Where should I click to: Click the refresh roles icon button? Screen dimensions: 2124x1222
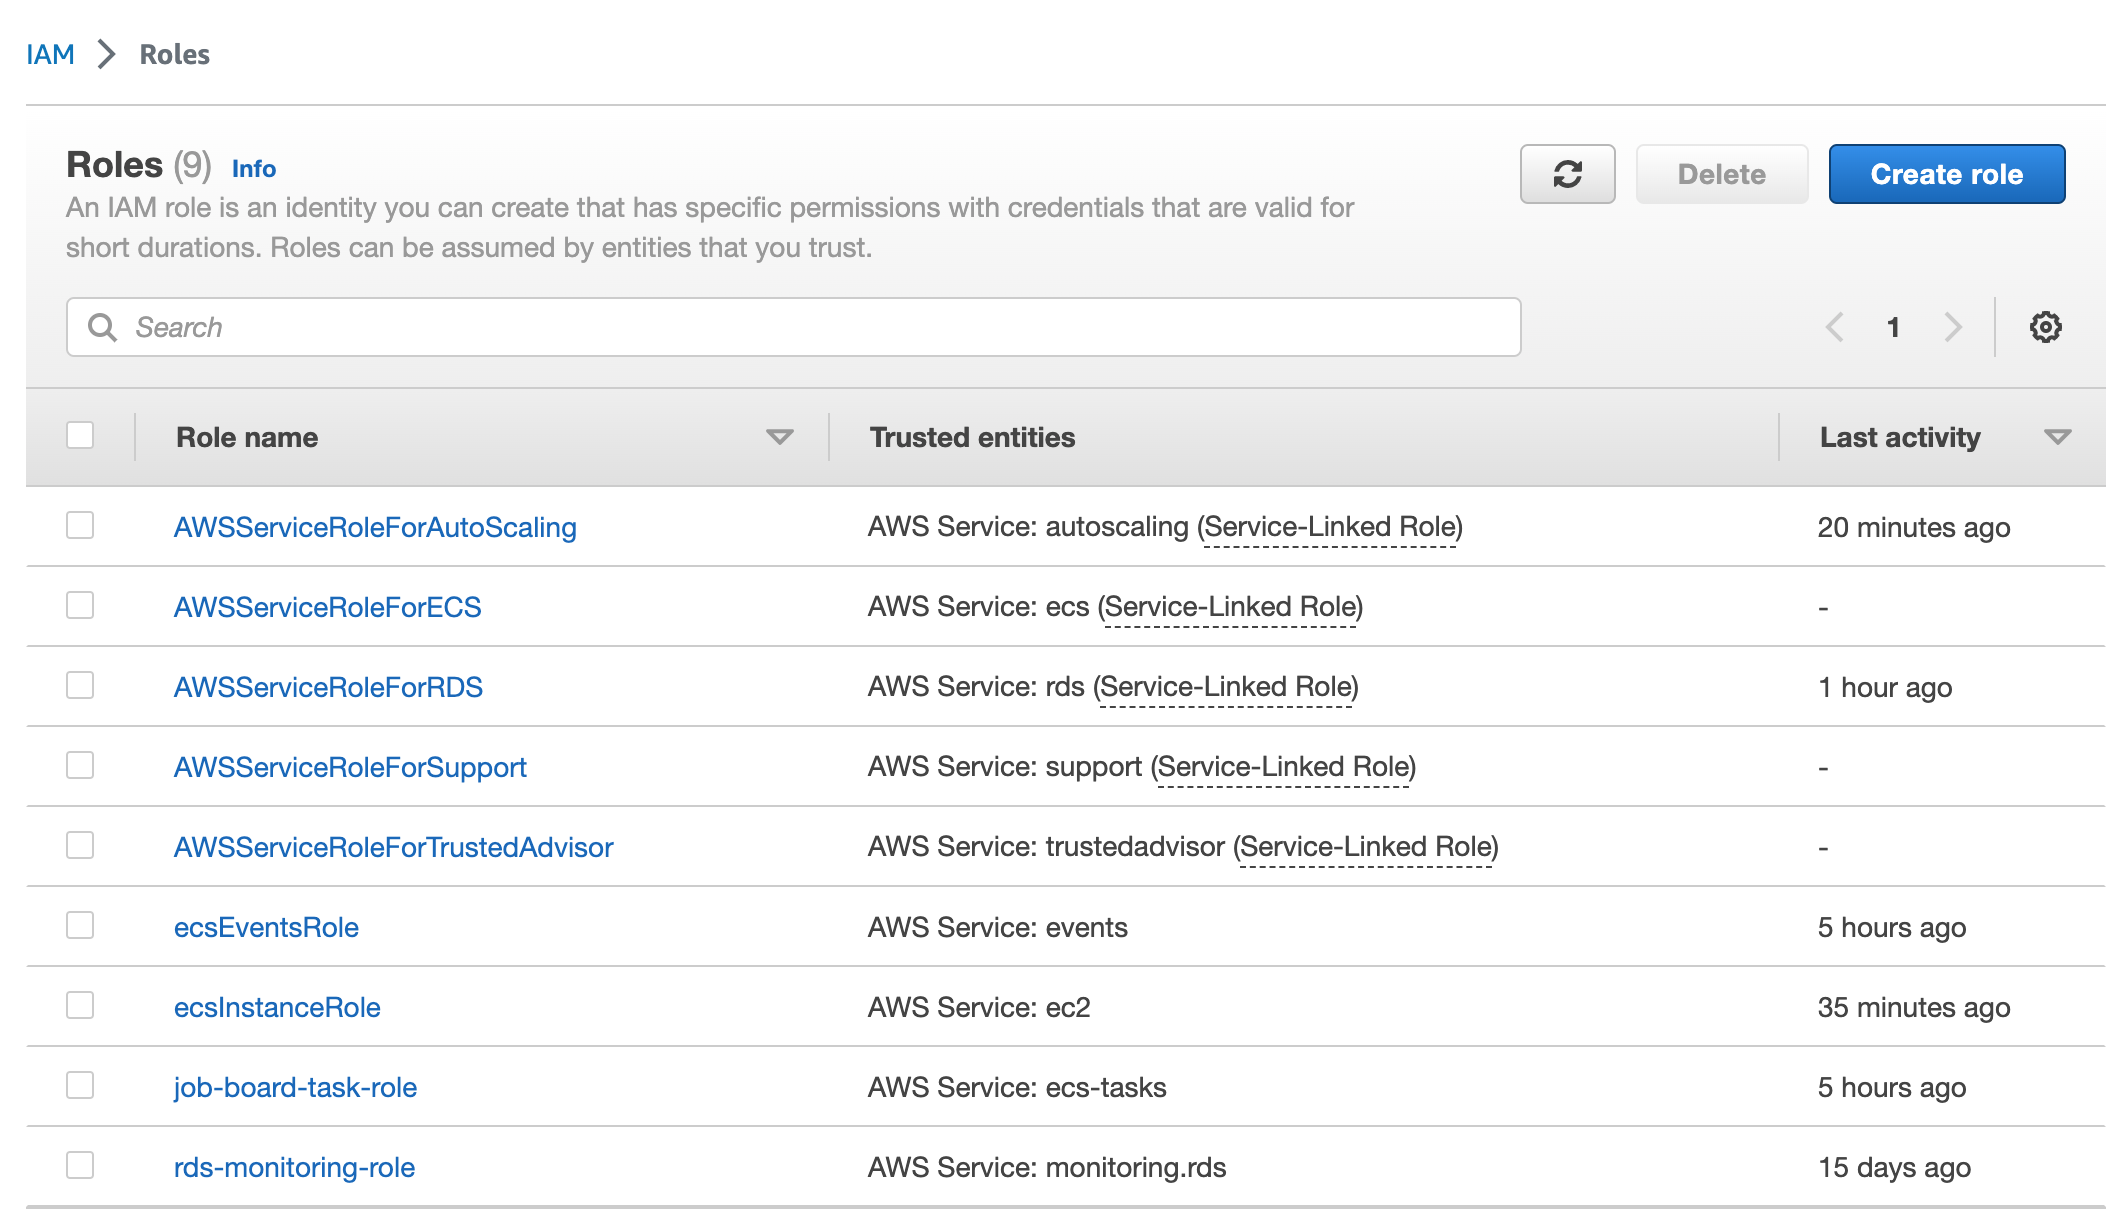[1567, 174]
